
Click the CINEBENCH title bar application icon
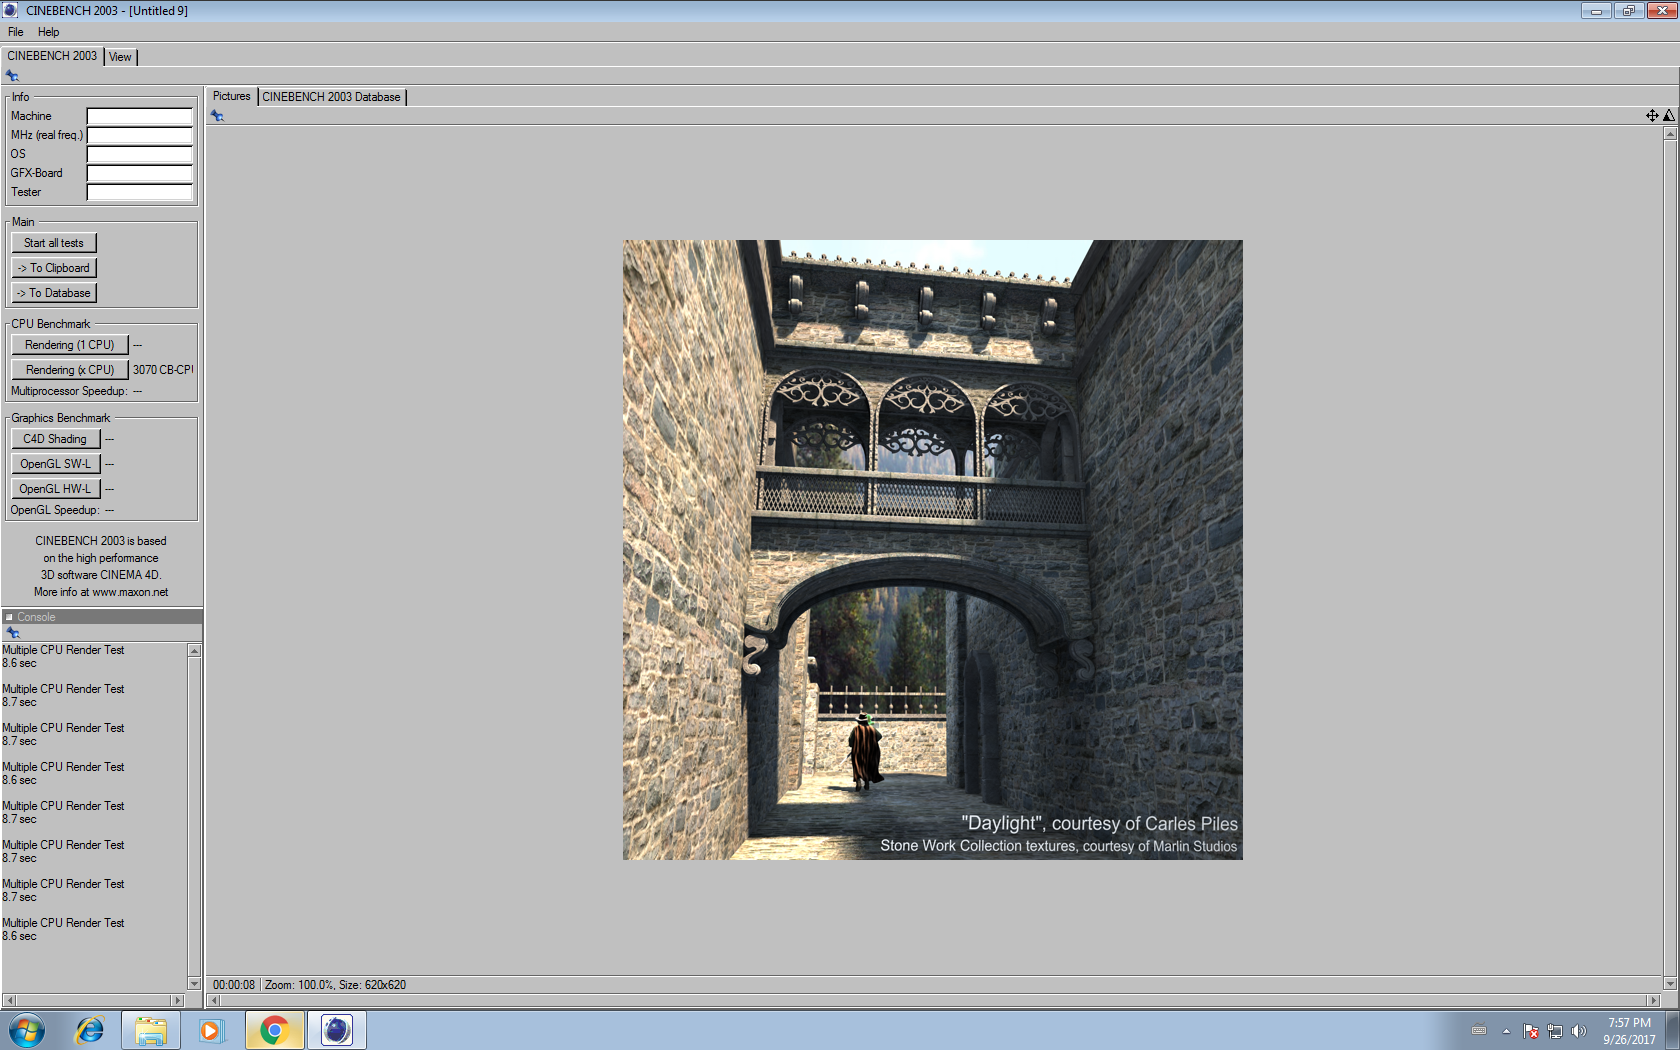click(x=10, y=10)
